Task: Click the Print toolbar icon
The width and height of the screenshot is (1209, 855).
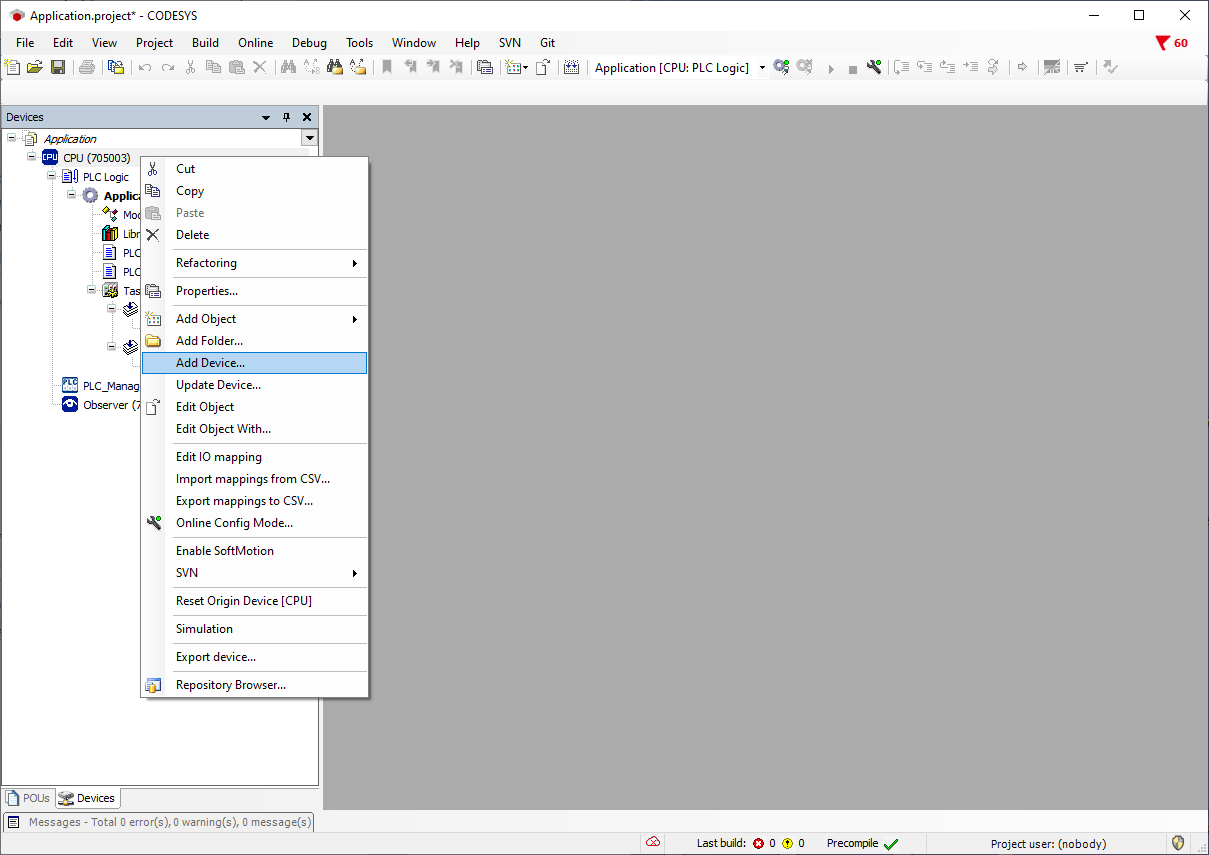Action: 87,67
